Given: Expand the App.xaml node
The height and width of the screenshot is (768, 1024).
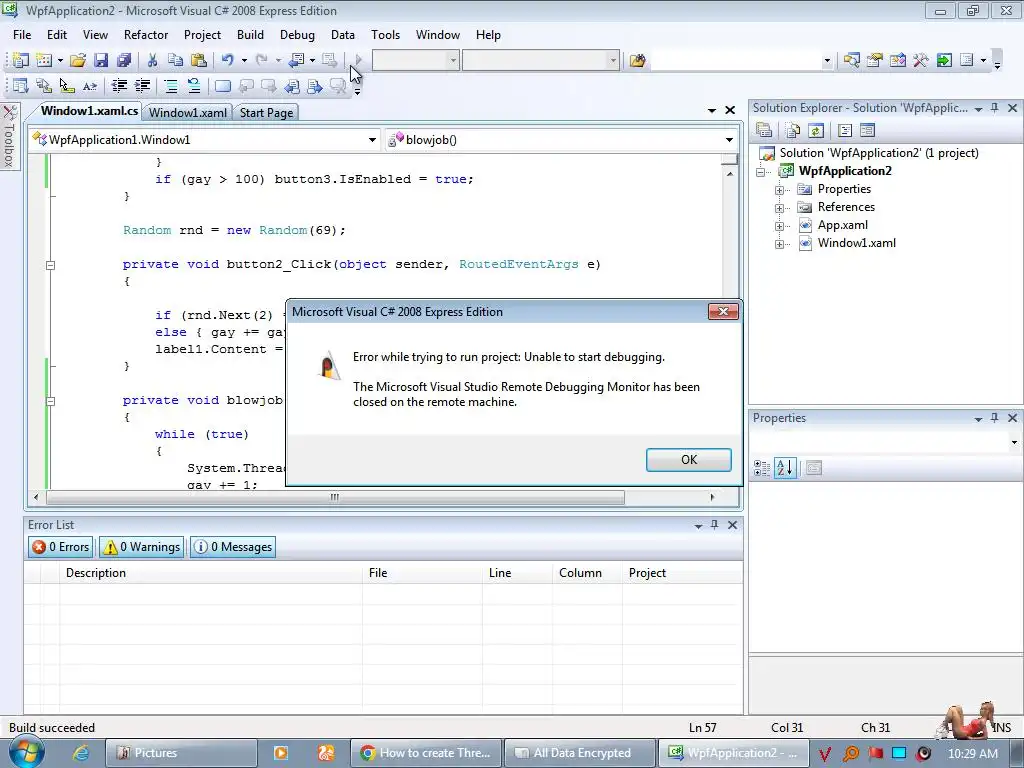Looking at the screenshot, I should (779, 226).
